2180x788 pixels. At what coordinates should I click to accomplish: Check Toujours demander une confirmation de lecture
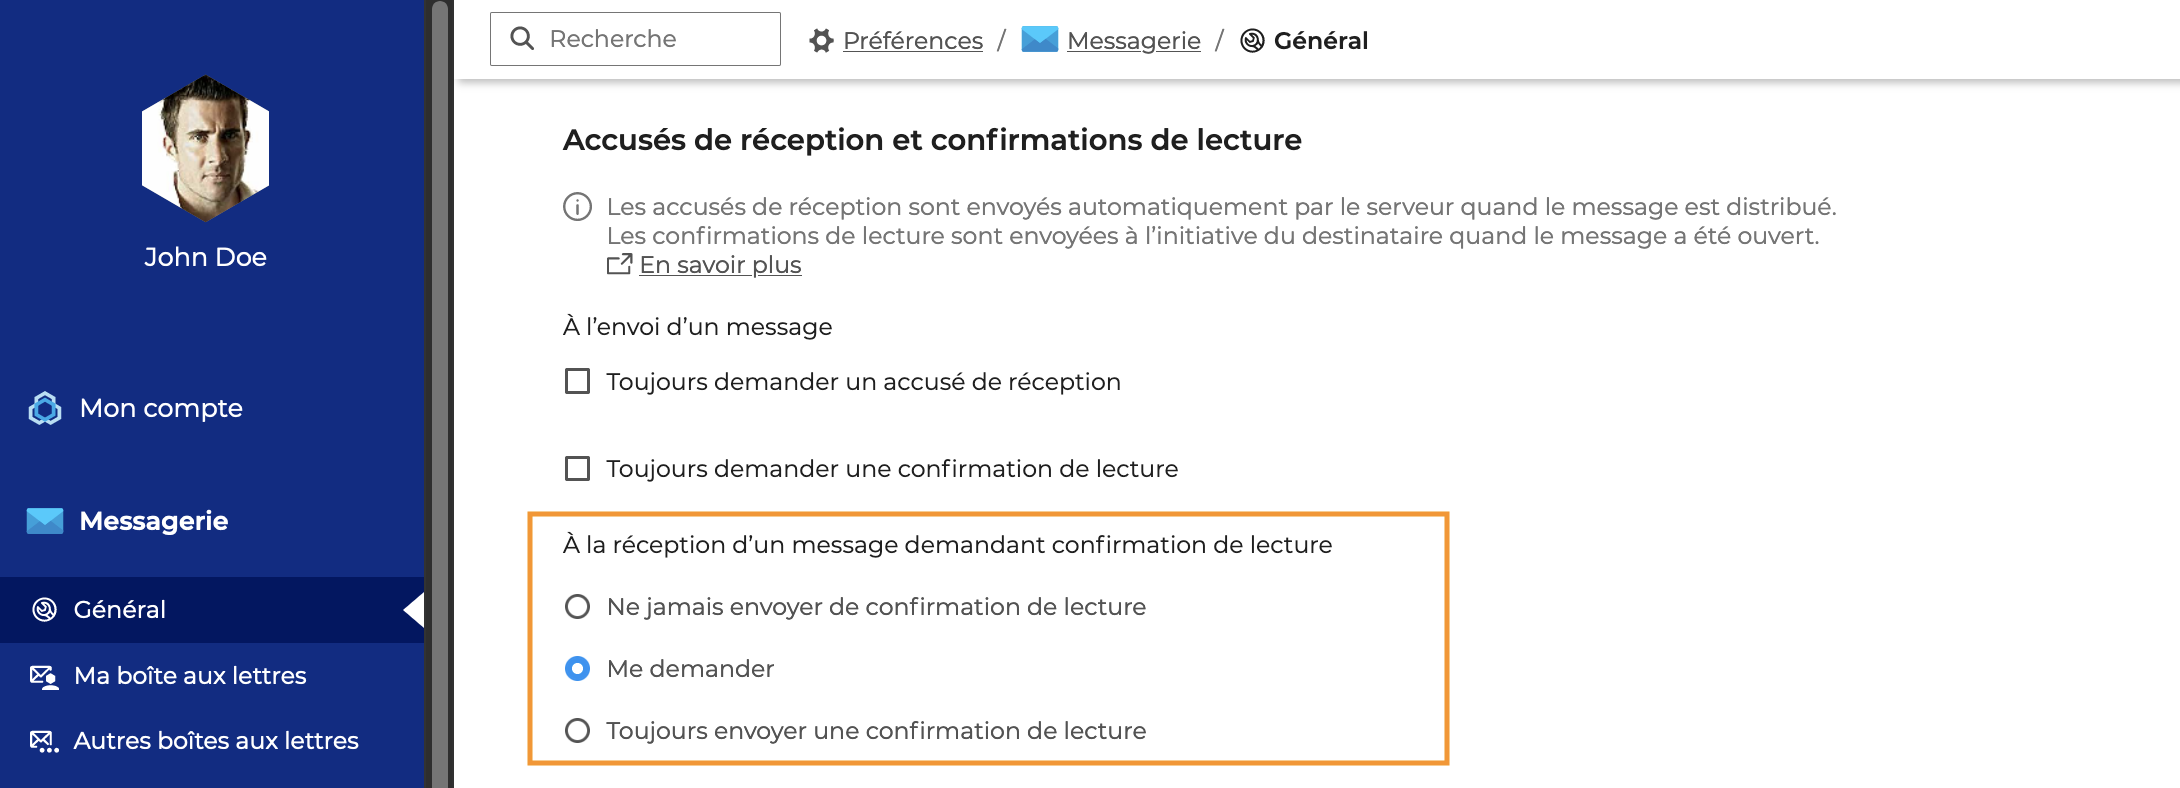577,469
